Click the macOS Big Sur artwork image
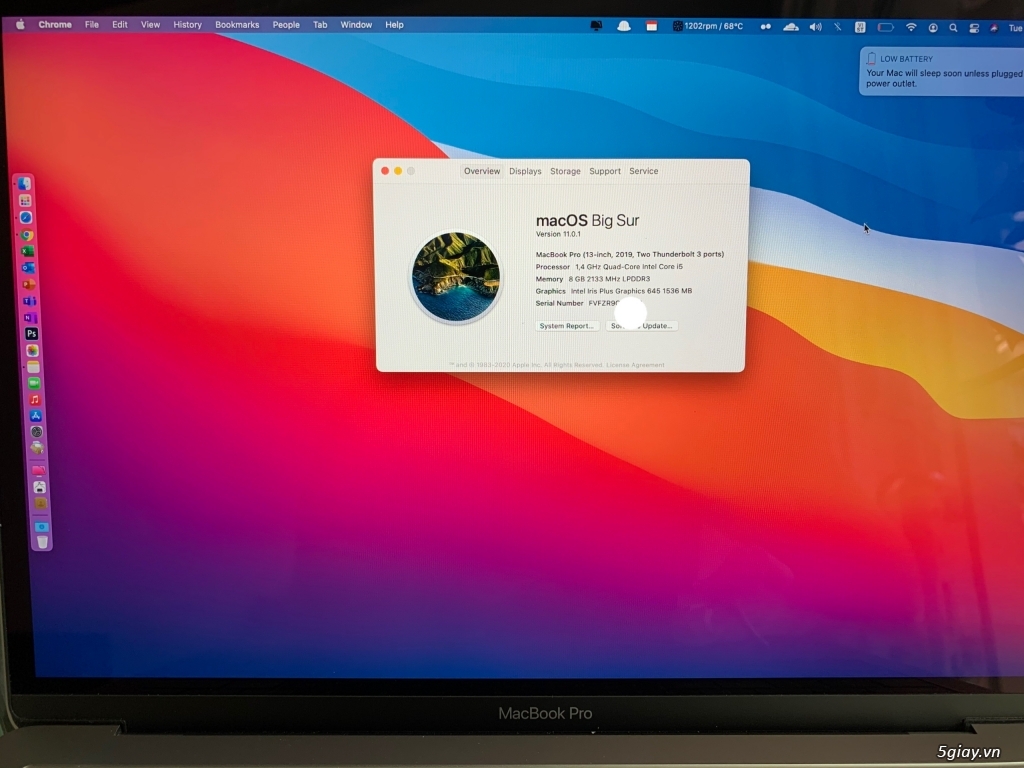 456,277
